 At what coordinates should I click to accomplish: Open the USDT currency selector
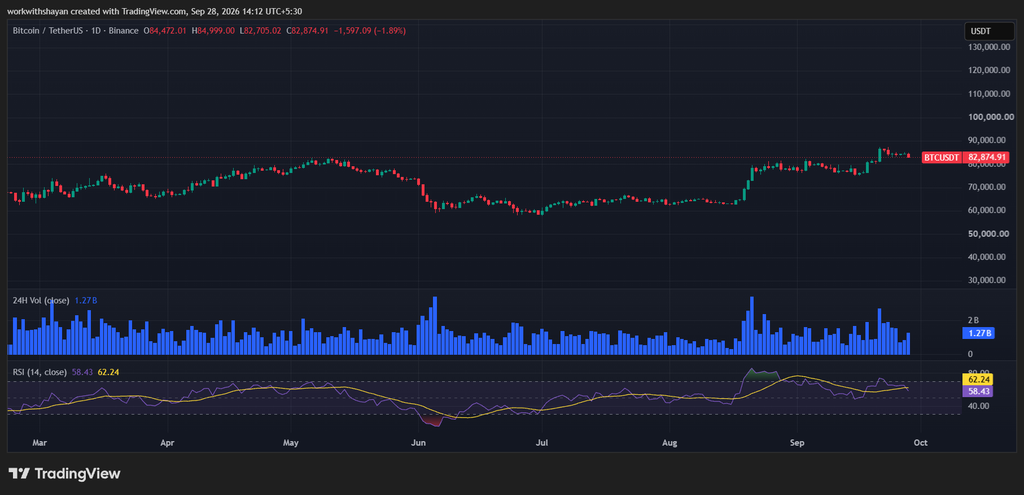(989, 31)
